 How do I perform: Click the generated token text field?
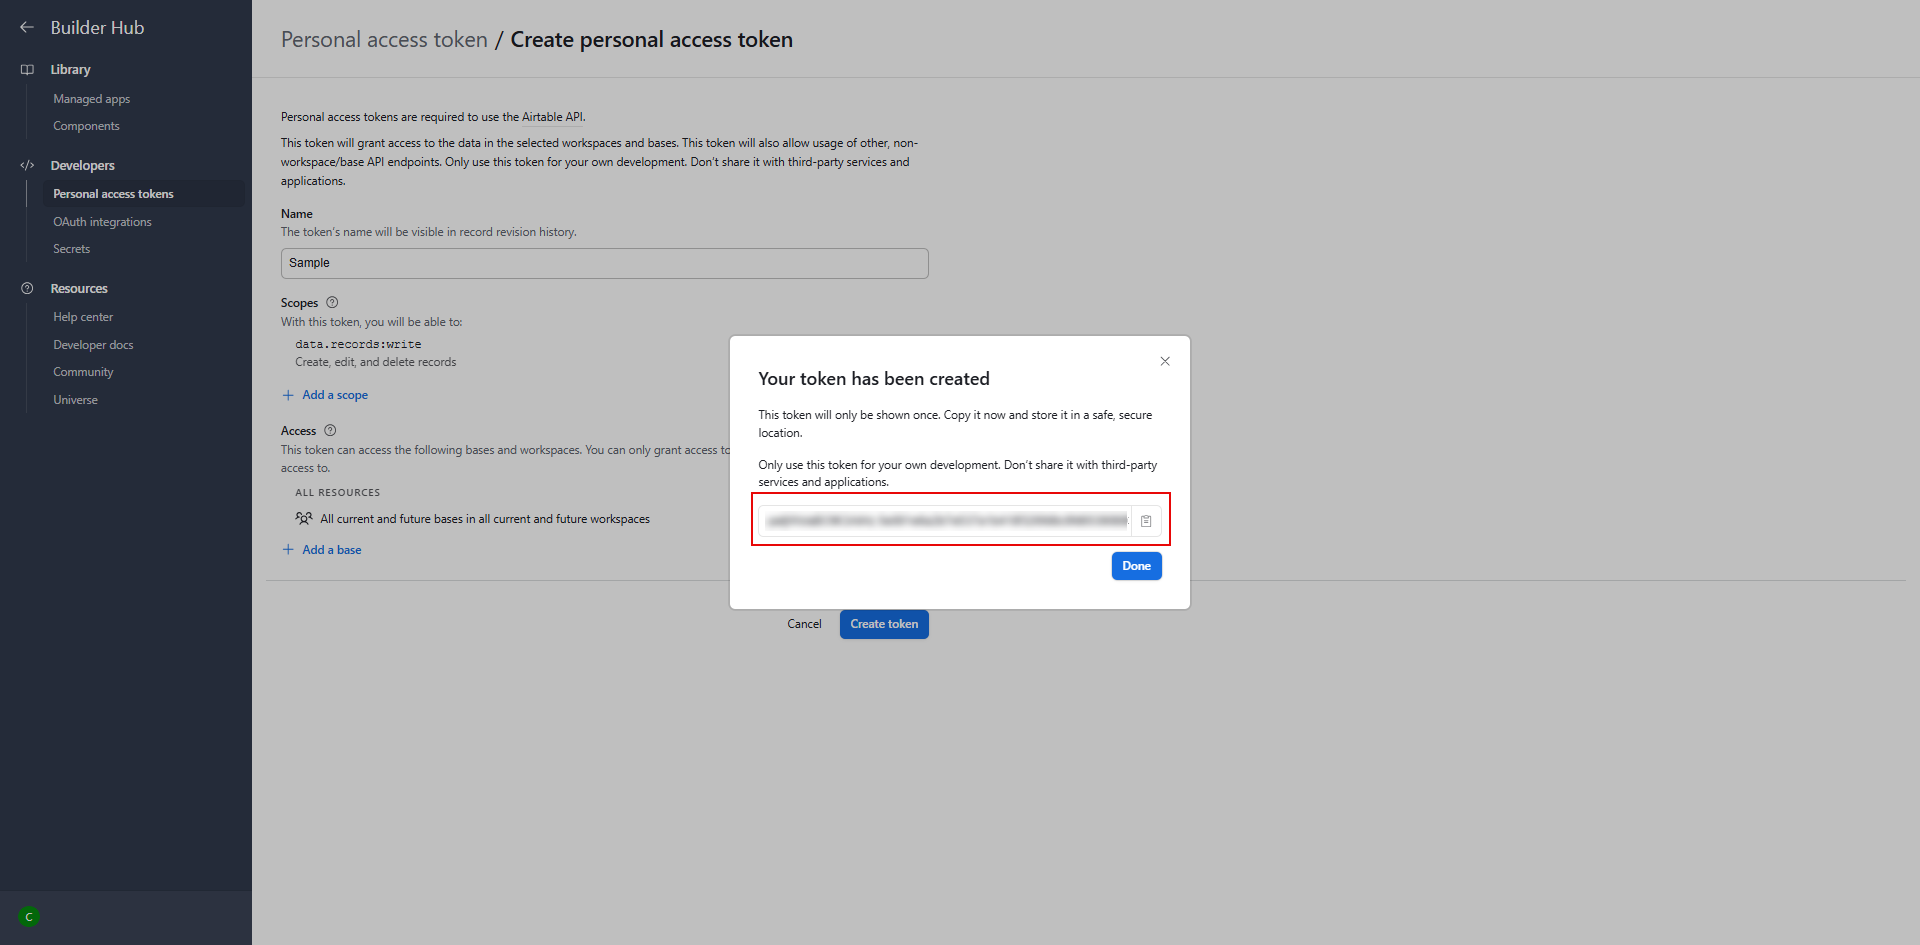coord(945,521)
